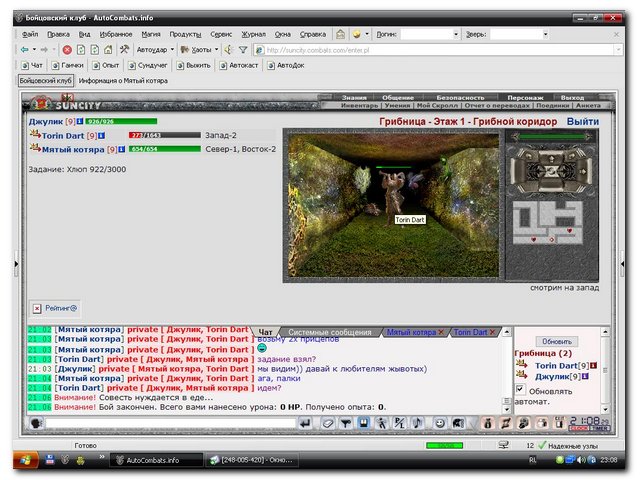Viewport: 640px width, 480px height.
Task: Click the Обновить button
Action: pos(557,341)
